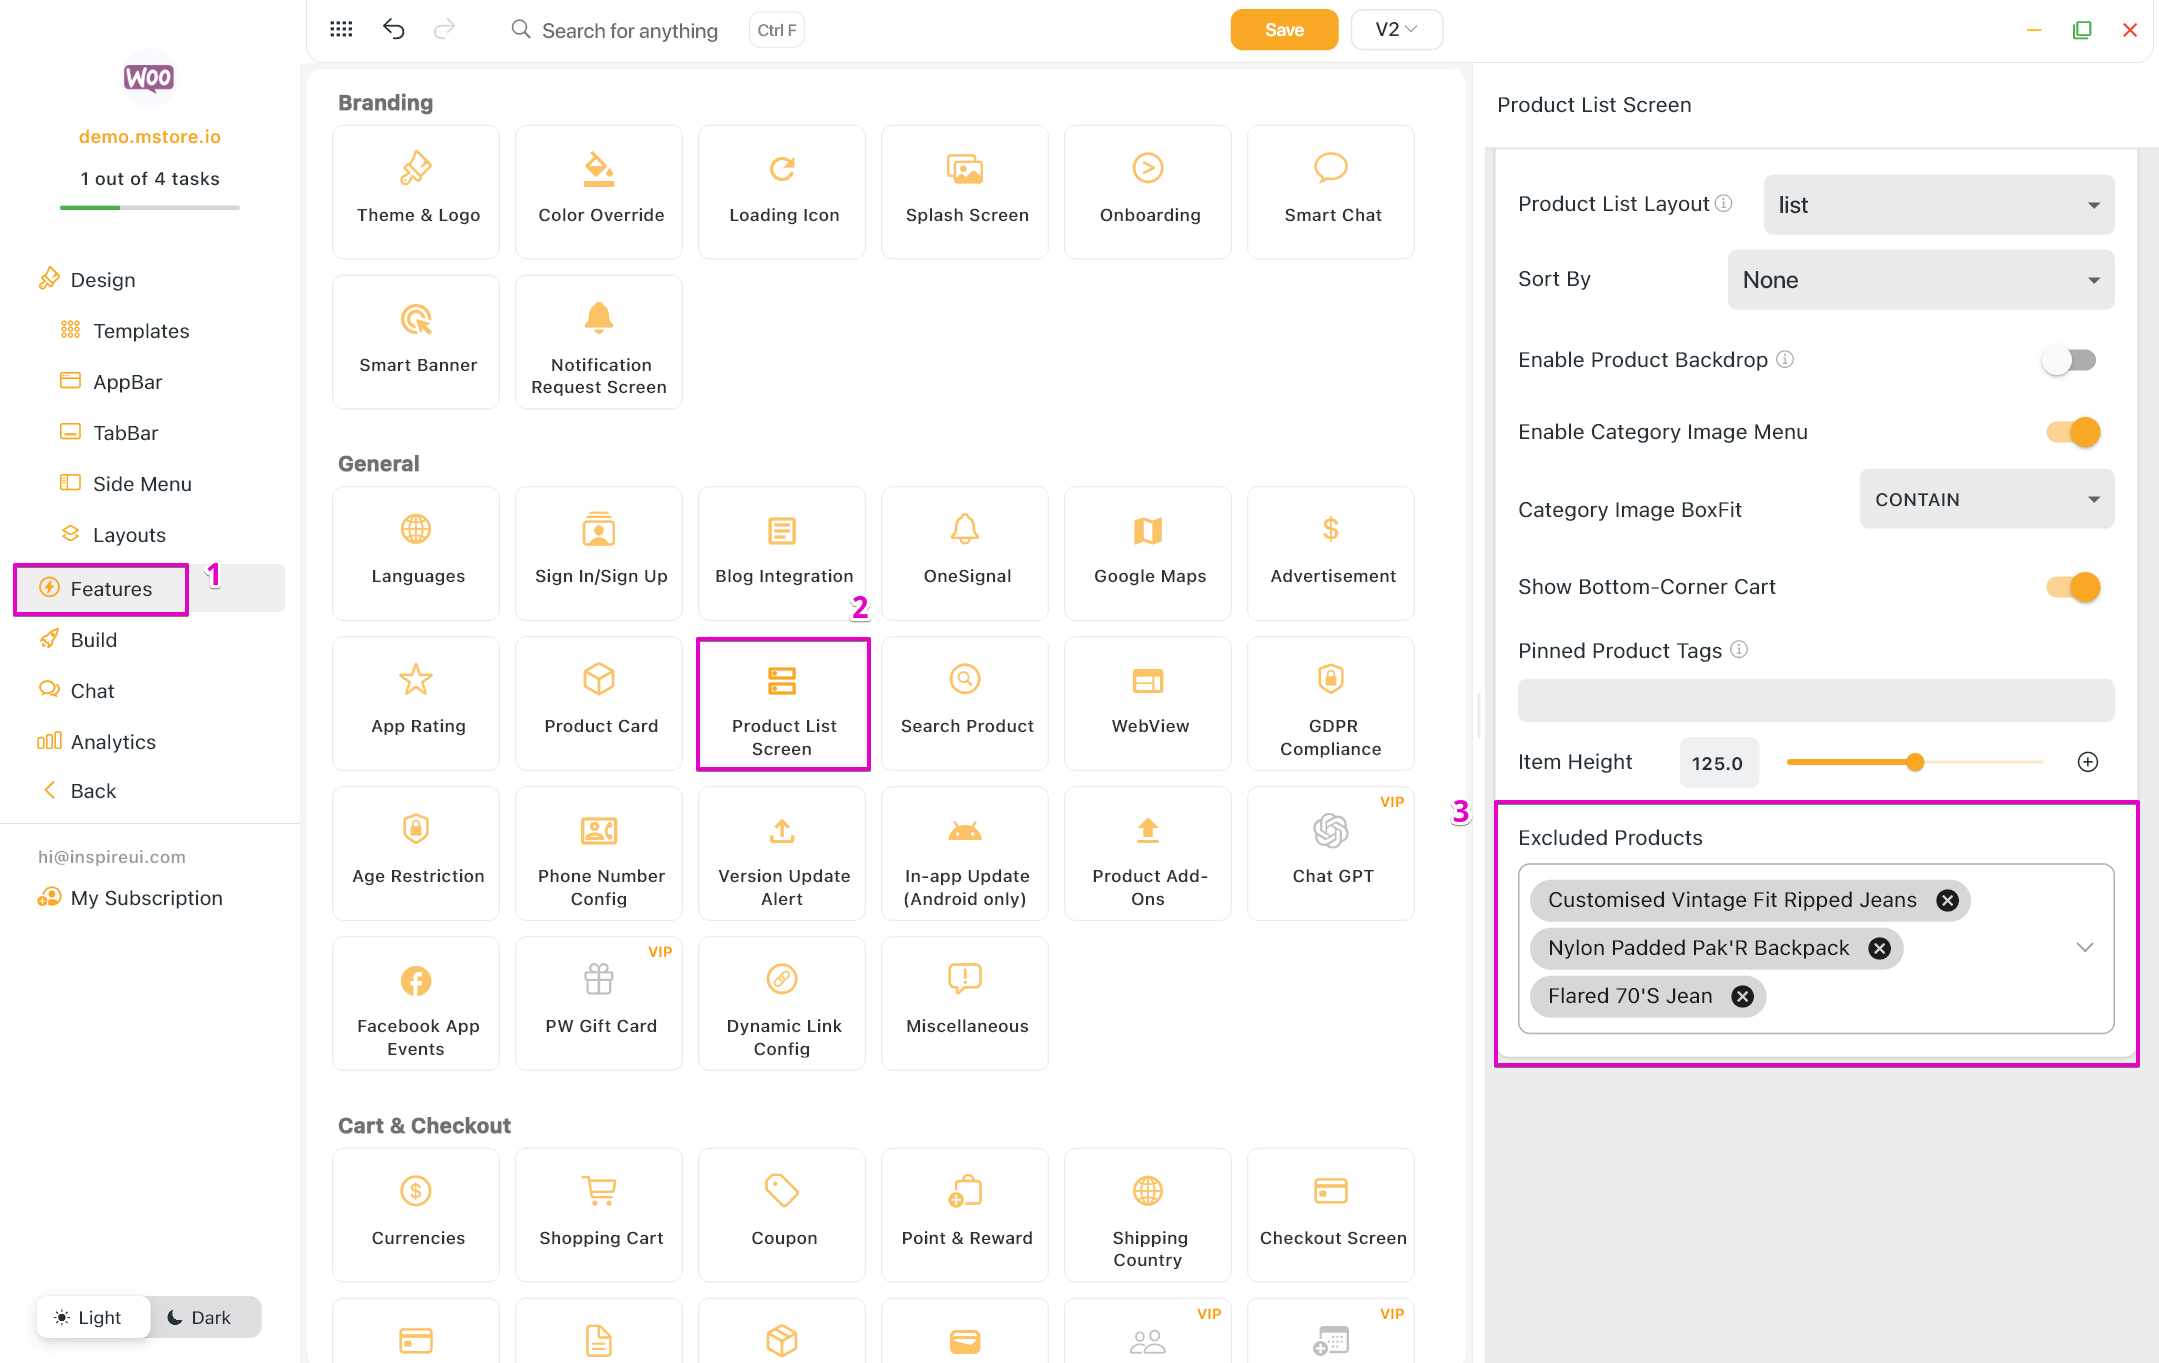Switch to Dark theme mode

[x=200, y=1317]
